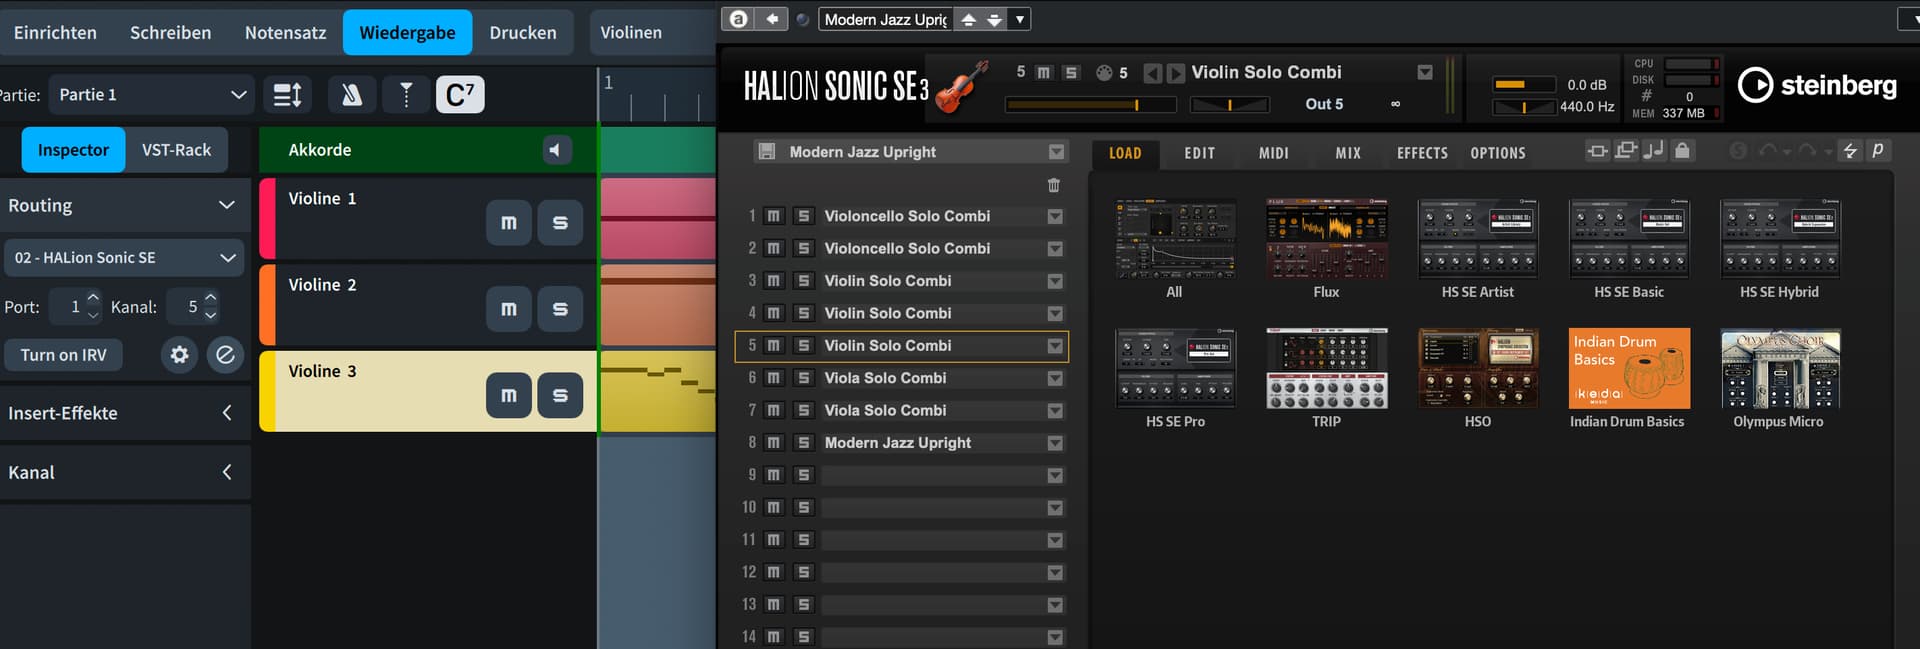Open slot 5 program dropdown arrow
This screenshot has height=649, width=1920.
click(x=1055, y=346)
